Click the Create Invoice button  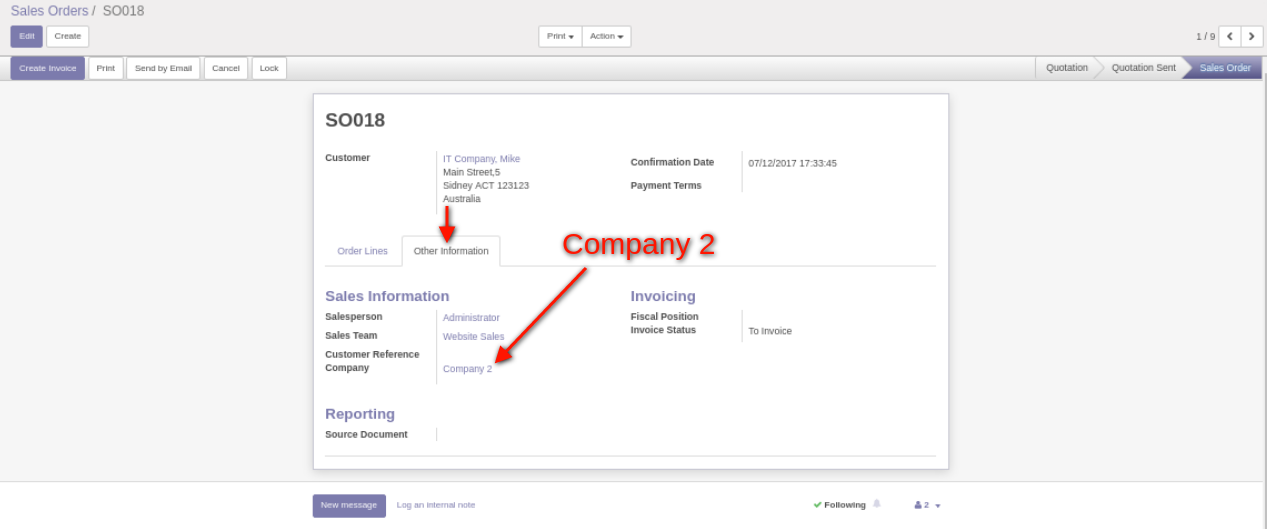click(48, 68)
